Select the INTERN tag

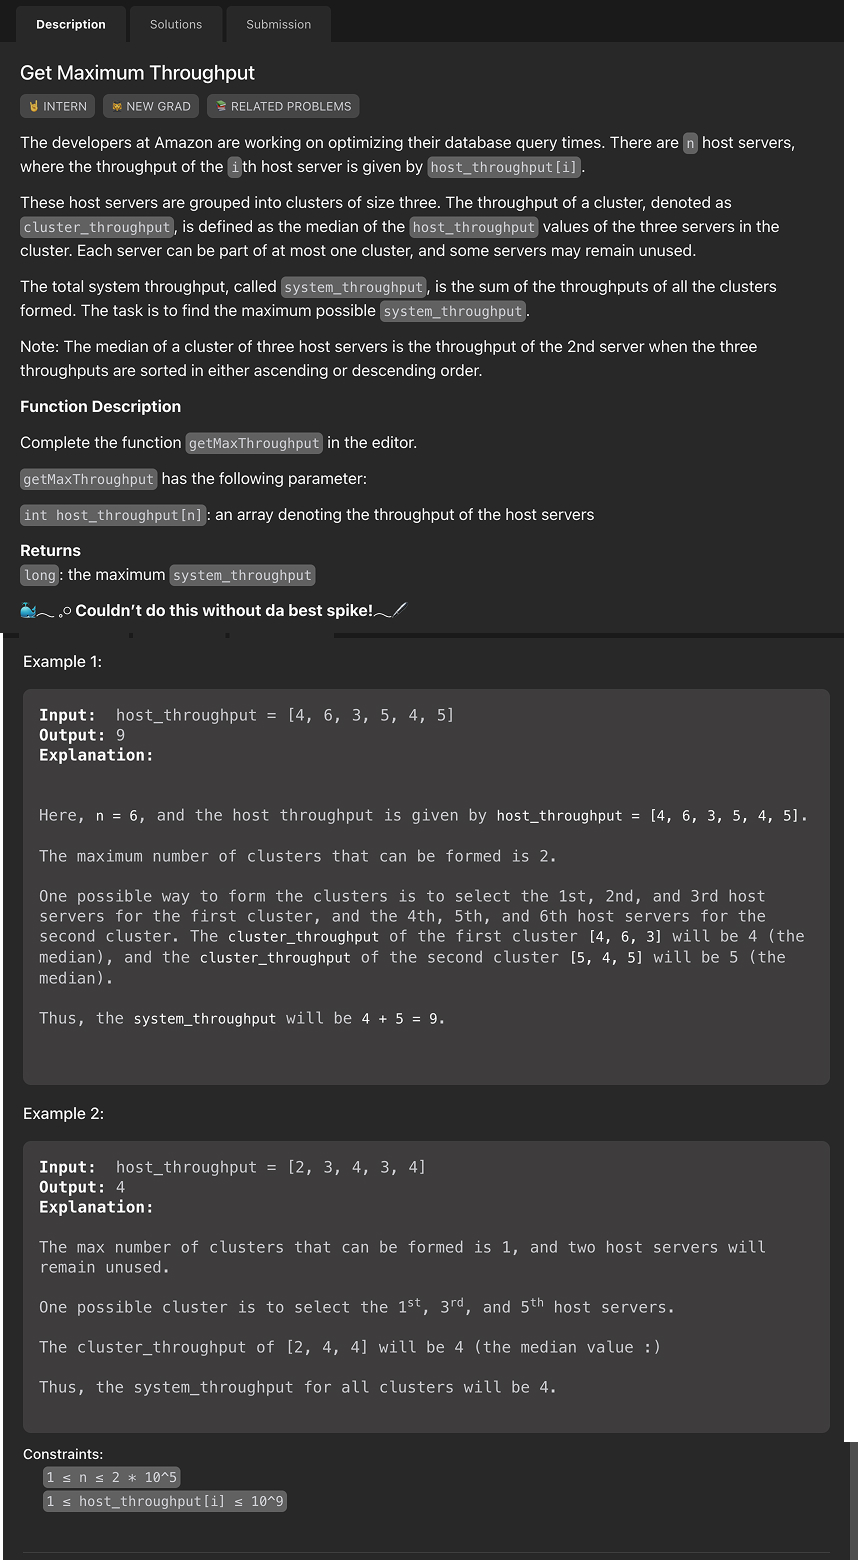(57, 105)
